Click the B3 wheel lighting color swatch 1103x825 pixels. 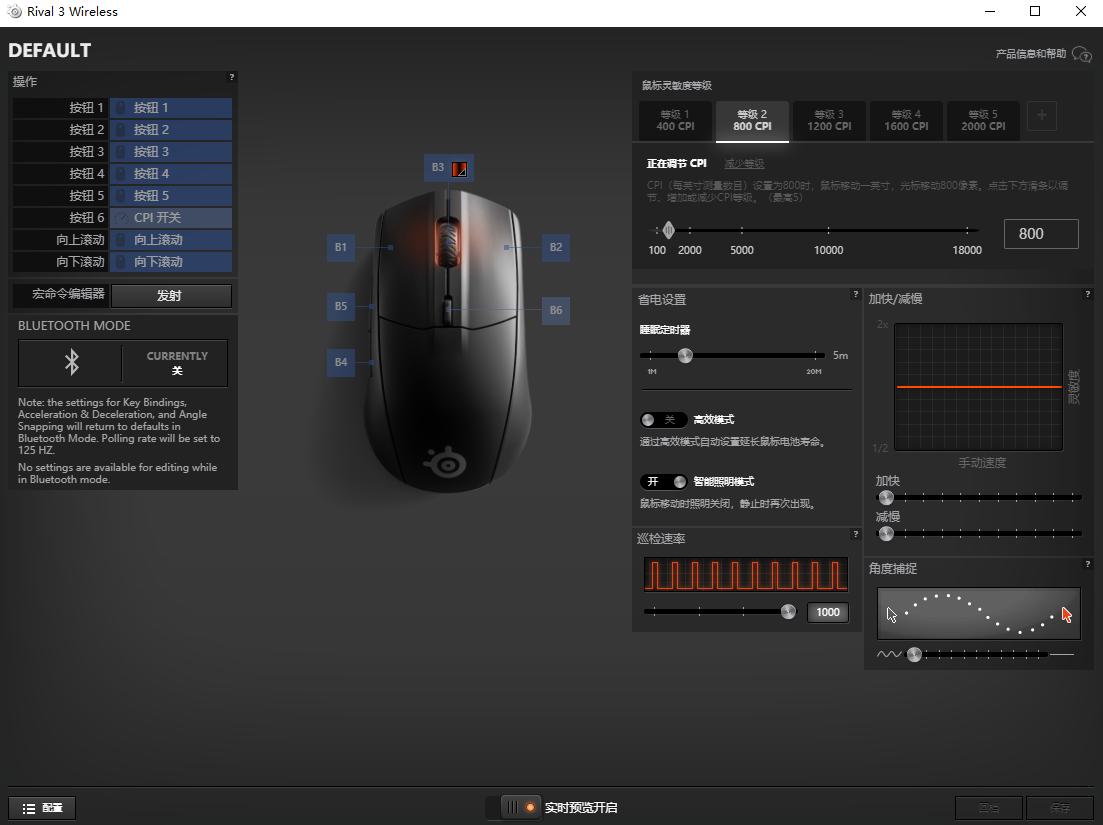[458, 167]
